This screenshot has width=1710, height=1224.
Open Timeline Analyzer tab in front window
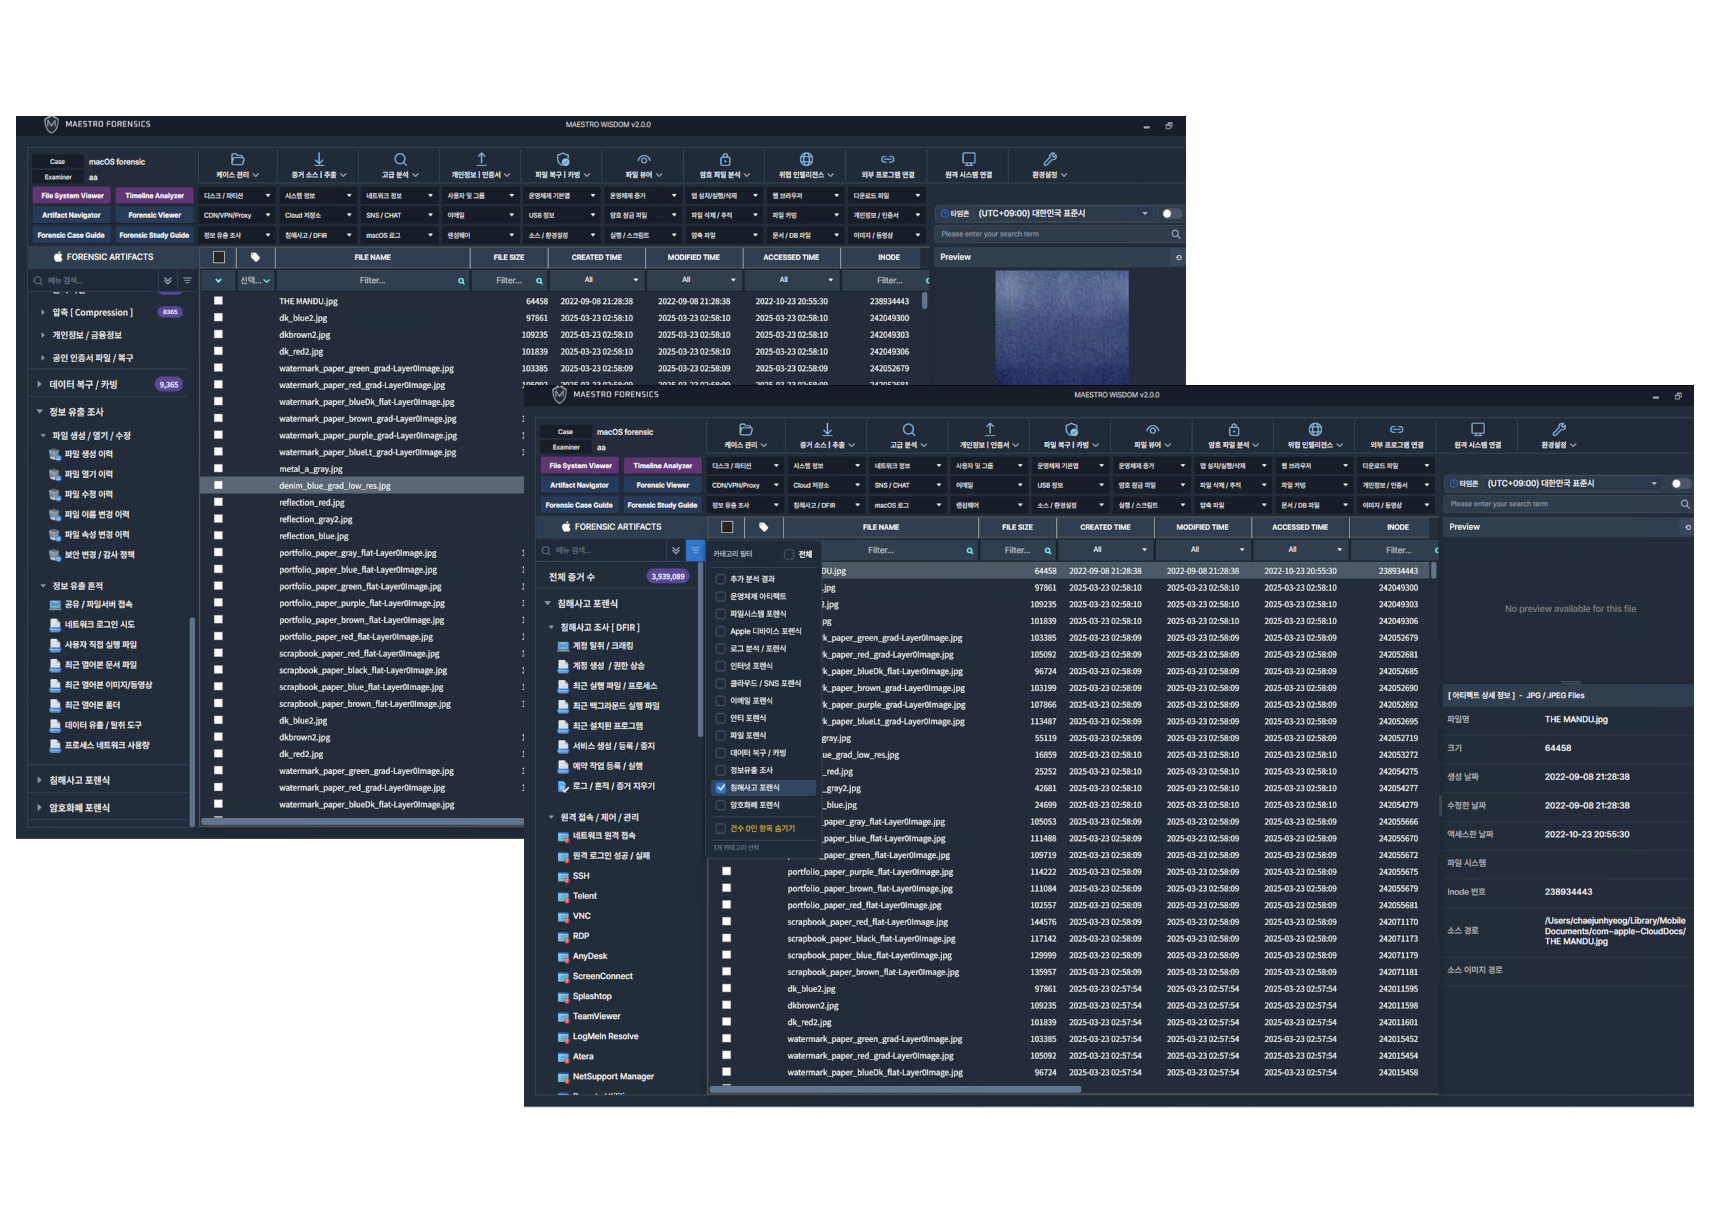click(x=663, y=466)
